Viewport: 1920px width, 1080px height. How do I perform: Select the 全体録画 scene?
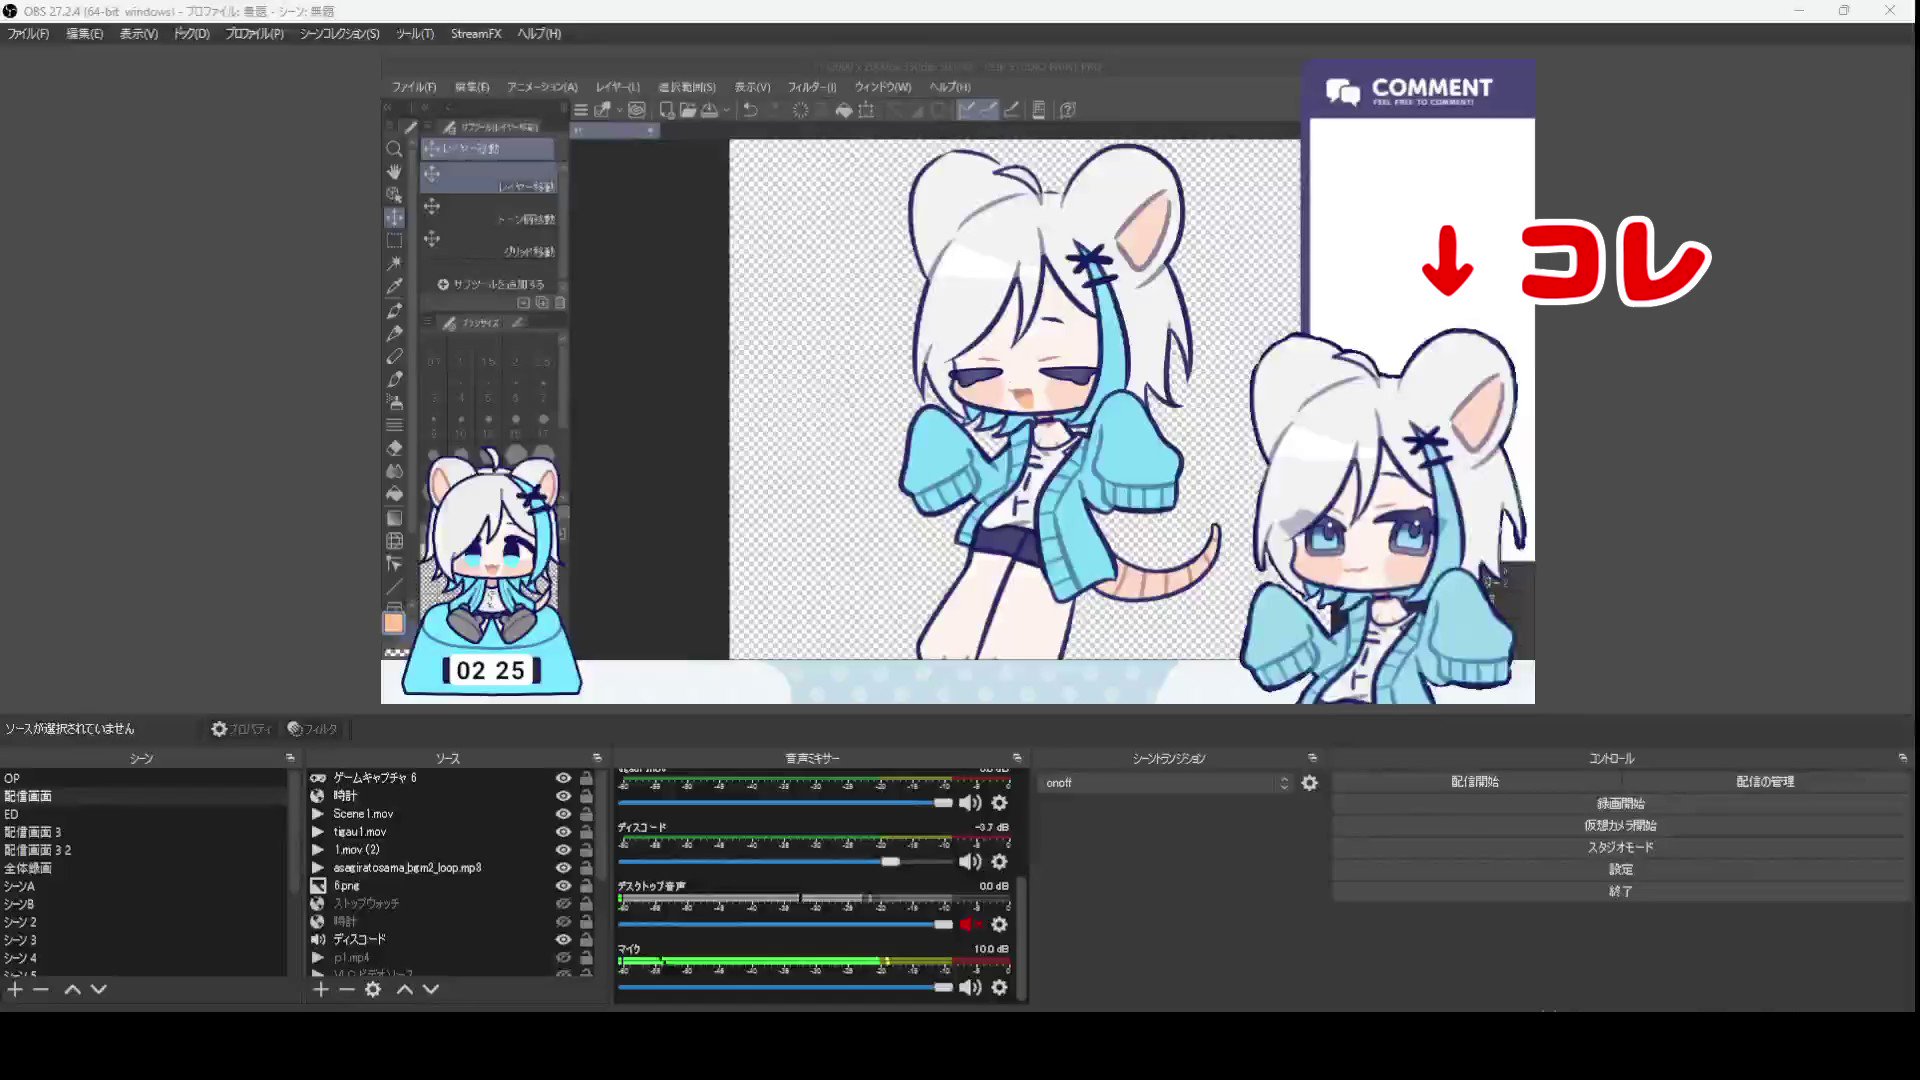[x=145, y=868]
